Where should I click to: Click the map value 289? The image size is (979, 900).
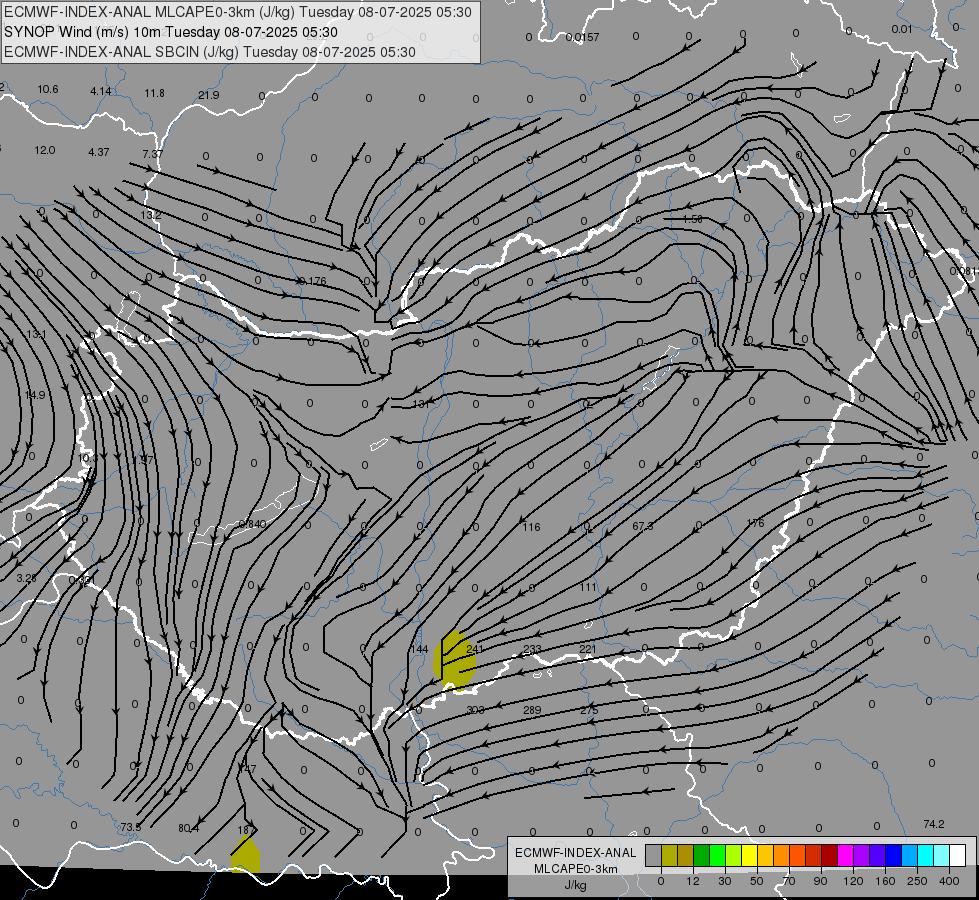(x=532, y=710)
